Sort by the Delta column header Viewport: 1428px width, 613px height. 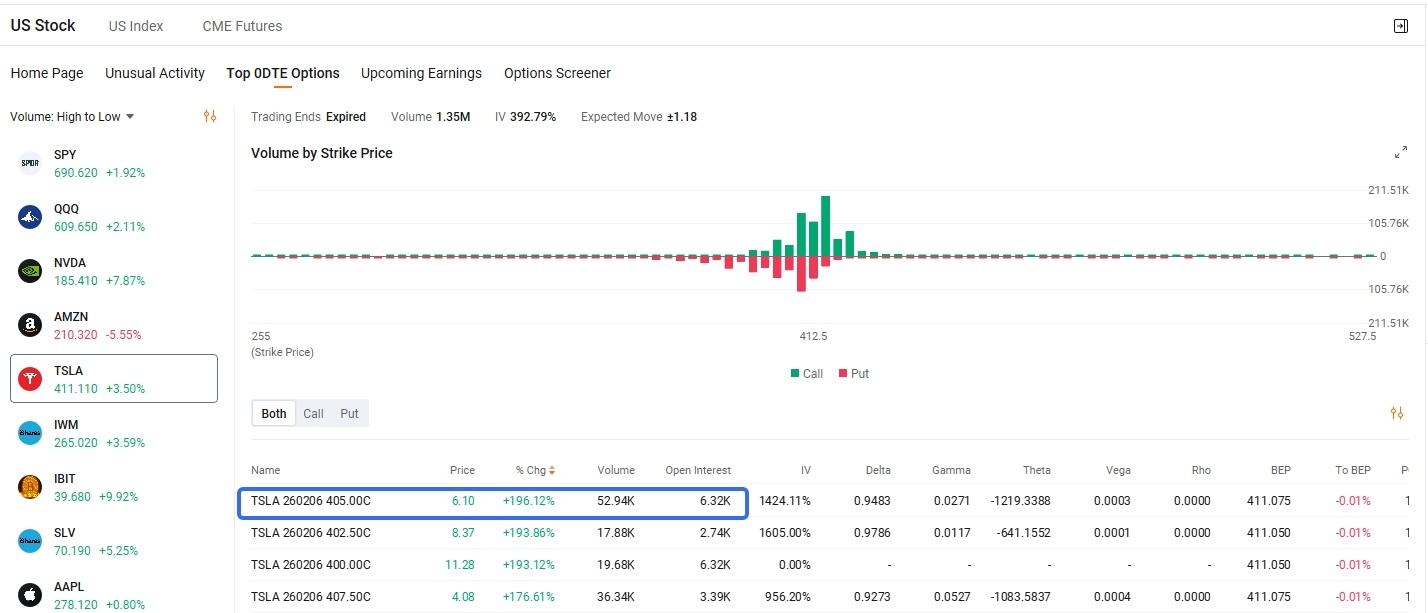click(x=877, y=470)
